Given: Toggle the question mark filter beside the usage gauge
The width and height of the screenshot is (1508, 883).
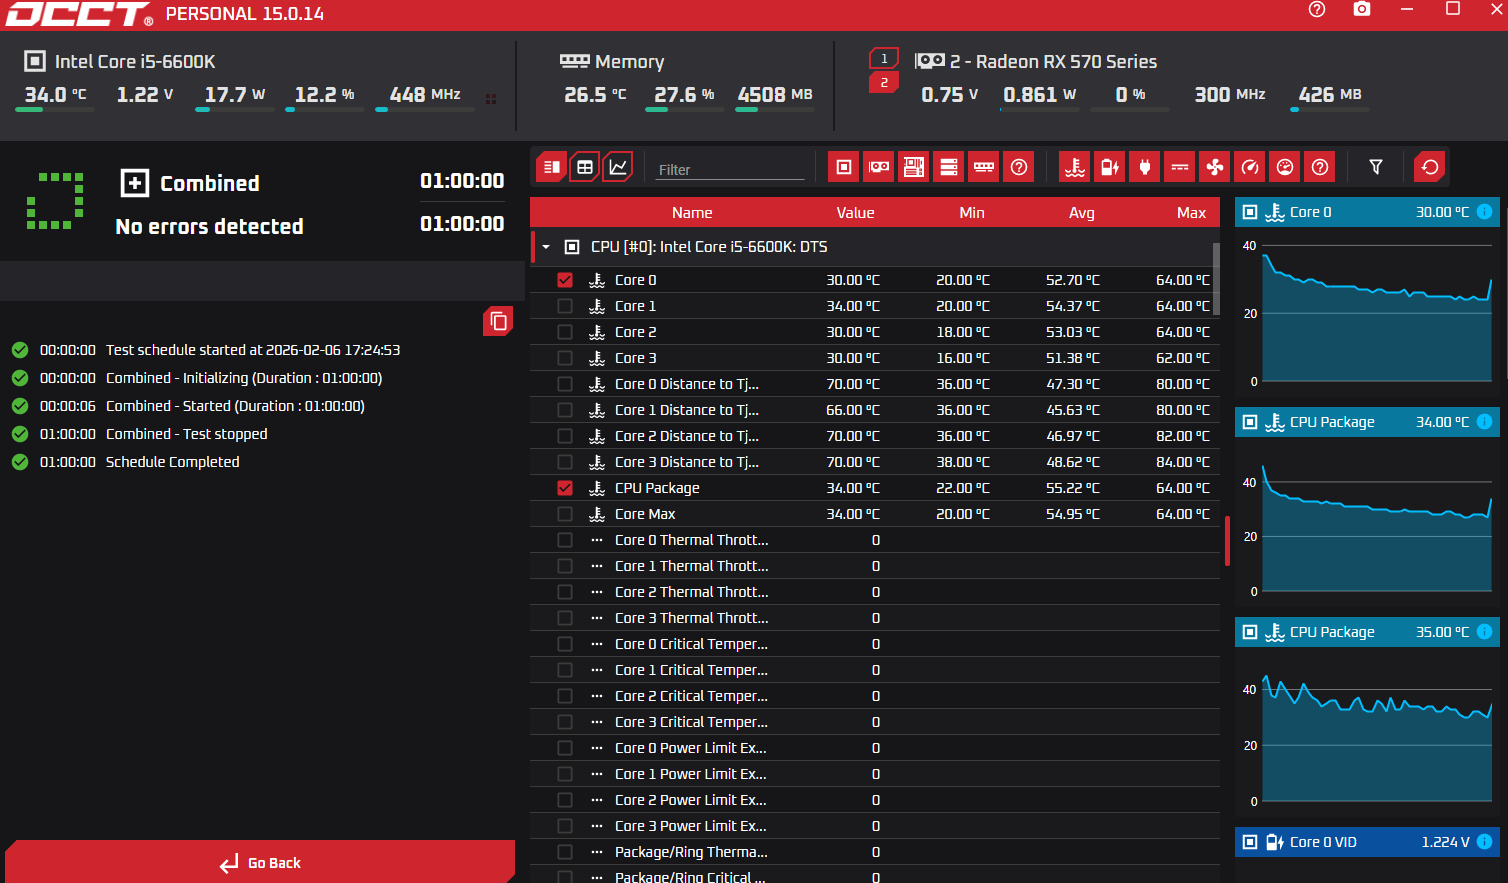Looking at the screenshot, I should (x=1320, y=167).
